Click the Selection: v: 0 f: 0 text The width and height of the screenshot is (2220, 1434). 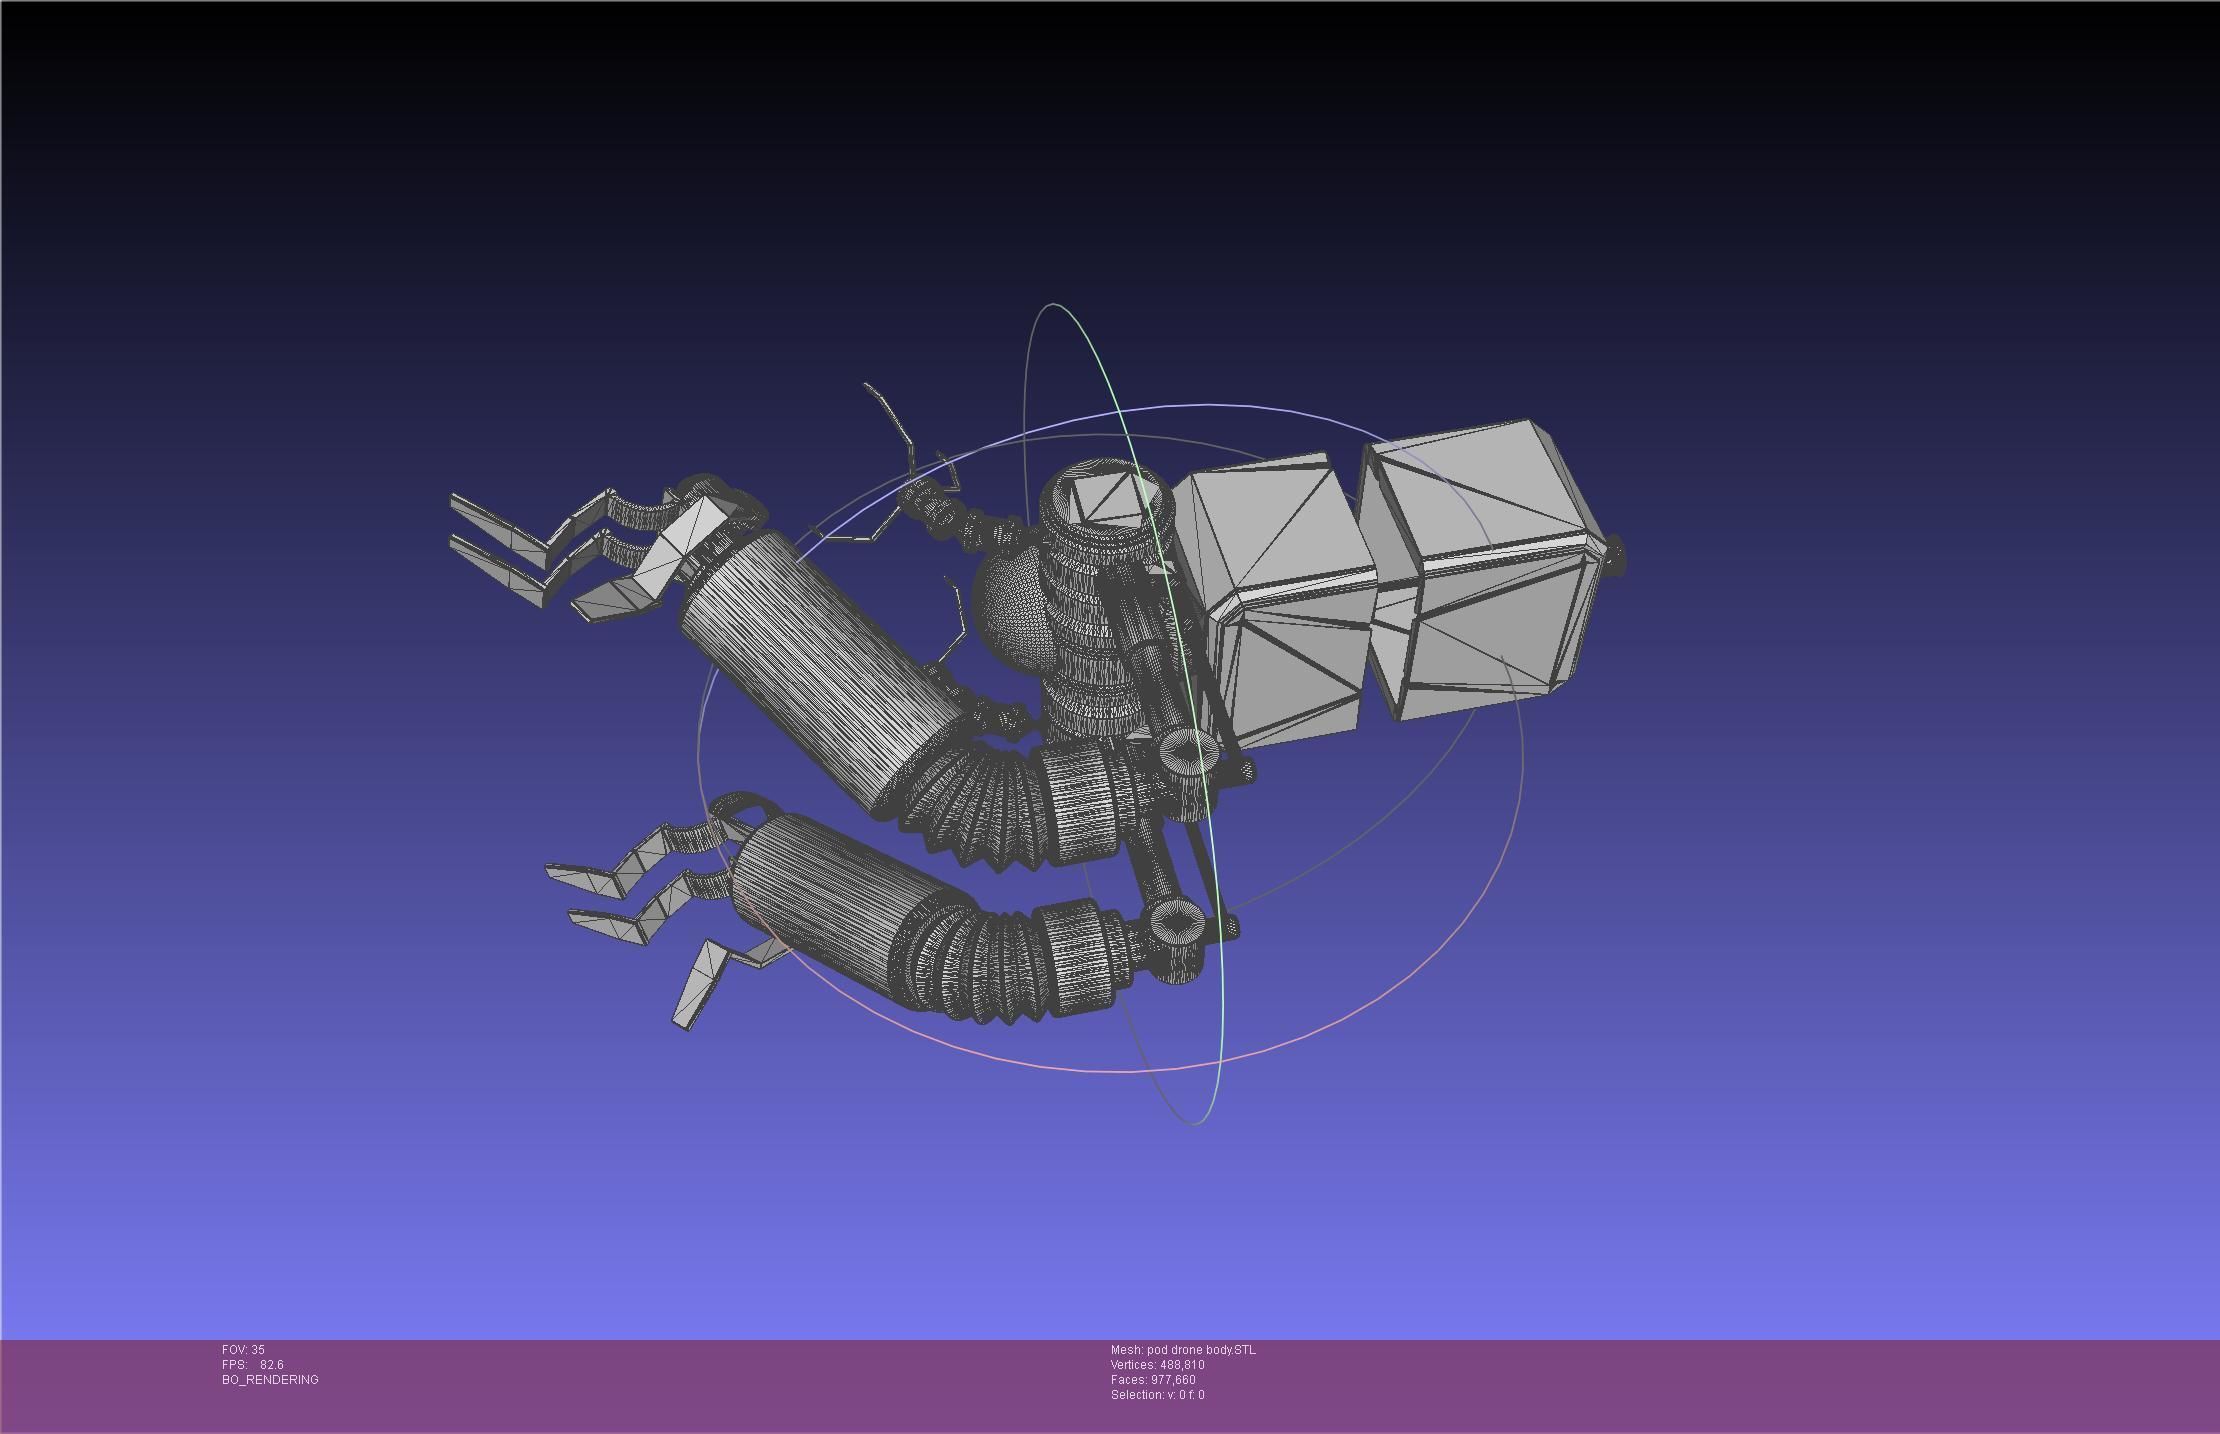[1157, 1395]
